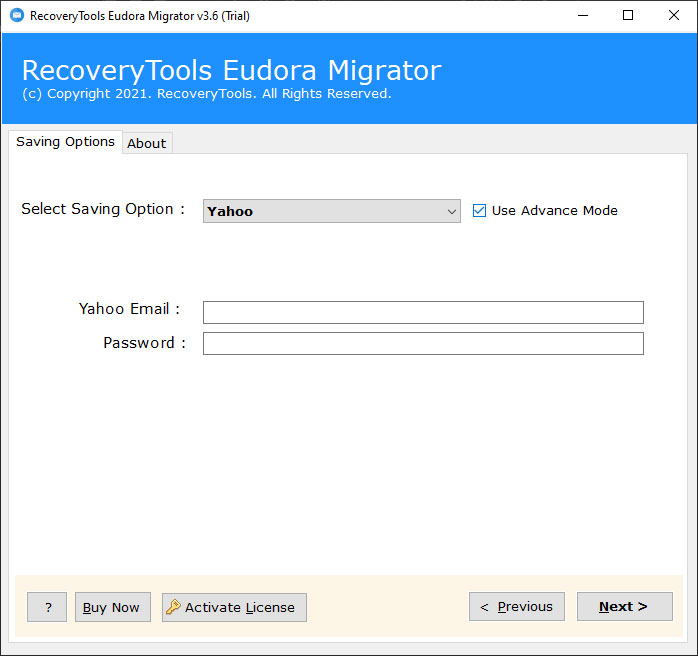Image resolution: width=698 pixels, height=656 pixels.
Task: Click the RecoveryTools app icon in title bar
Action: coord(17,16)
